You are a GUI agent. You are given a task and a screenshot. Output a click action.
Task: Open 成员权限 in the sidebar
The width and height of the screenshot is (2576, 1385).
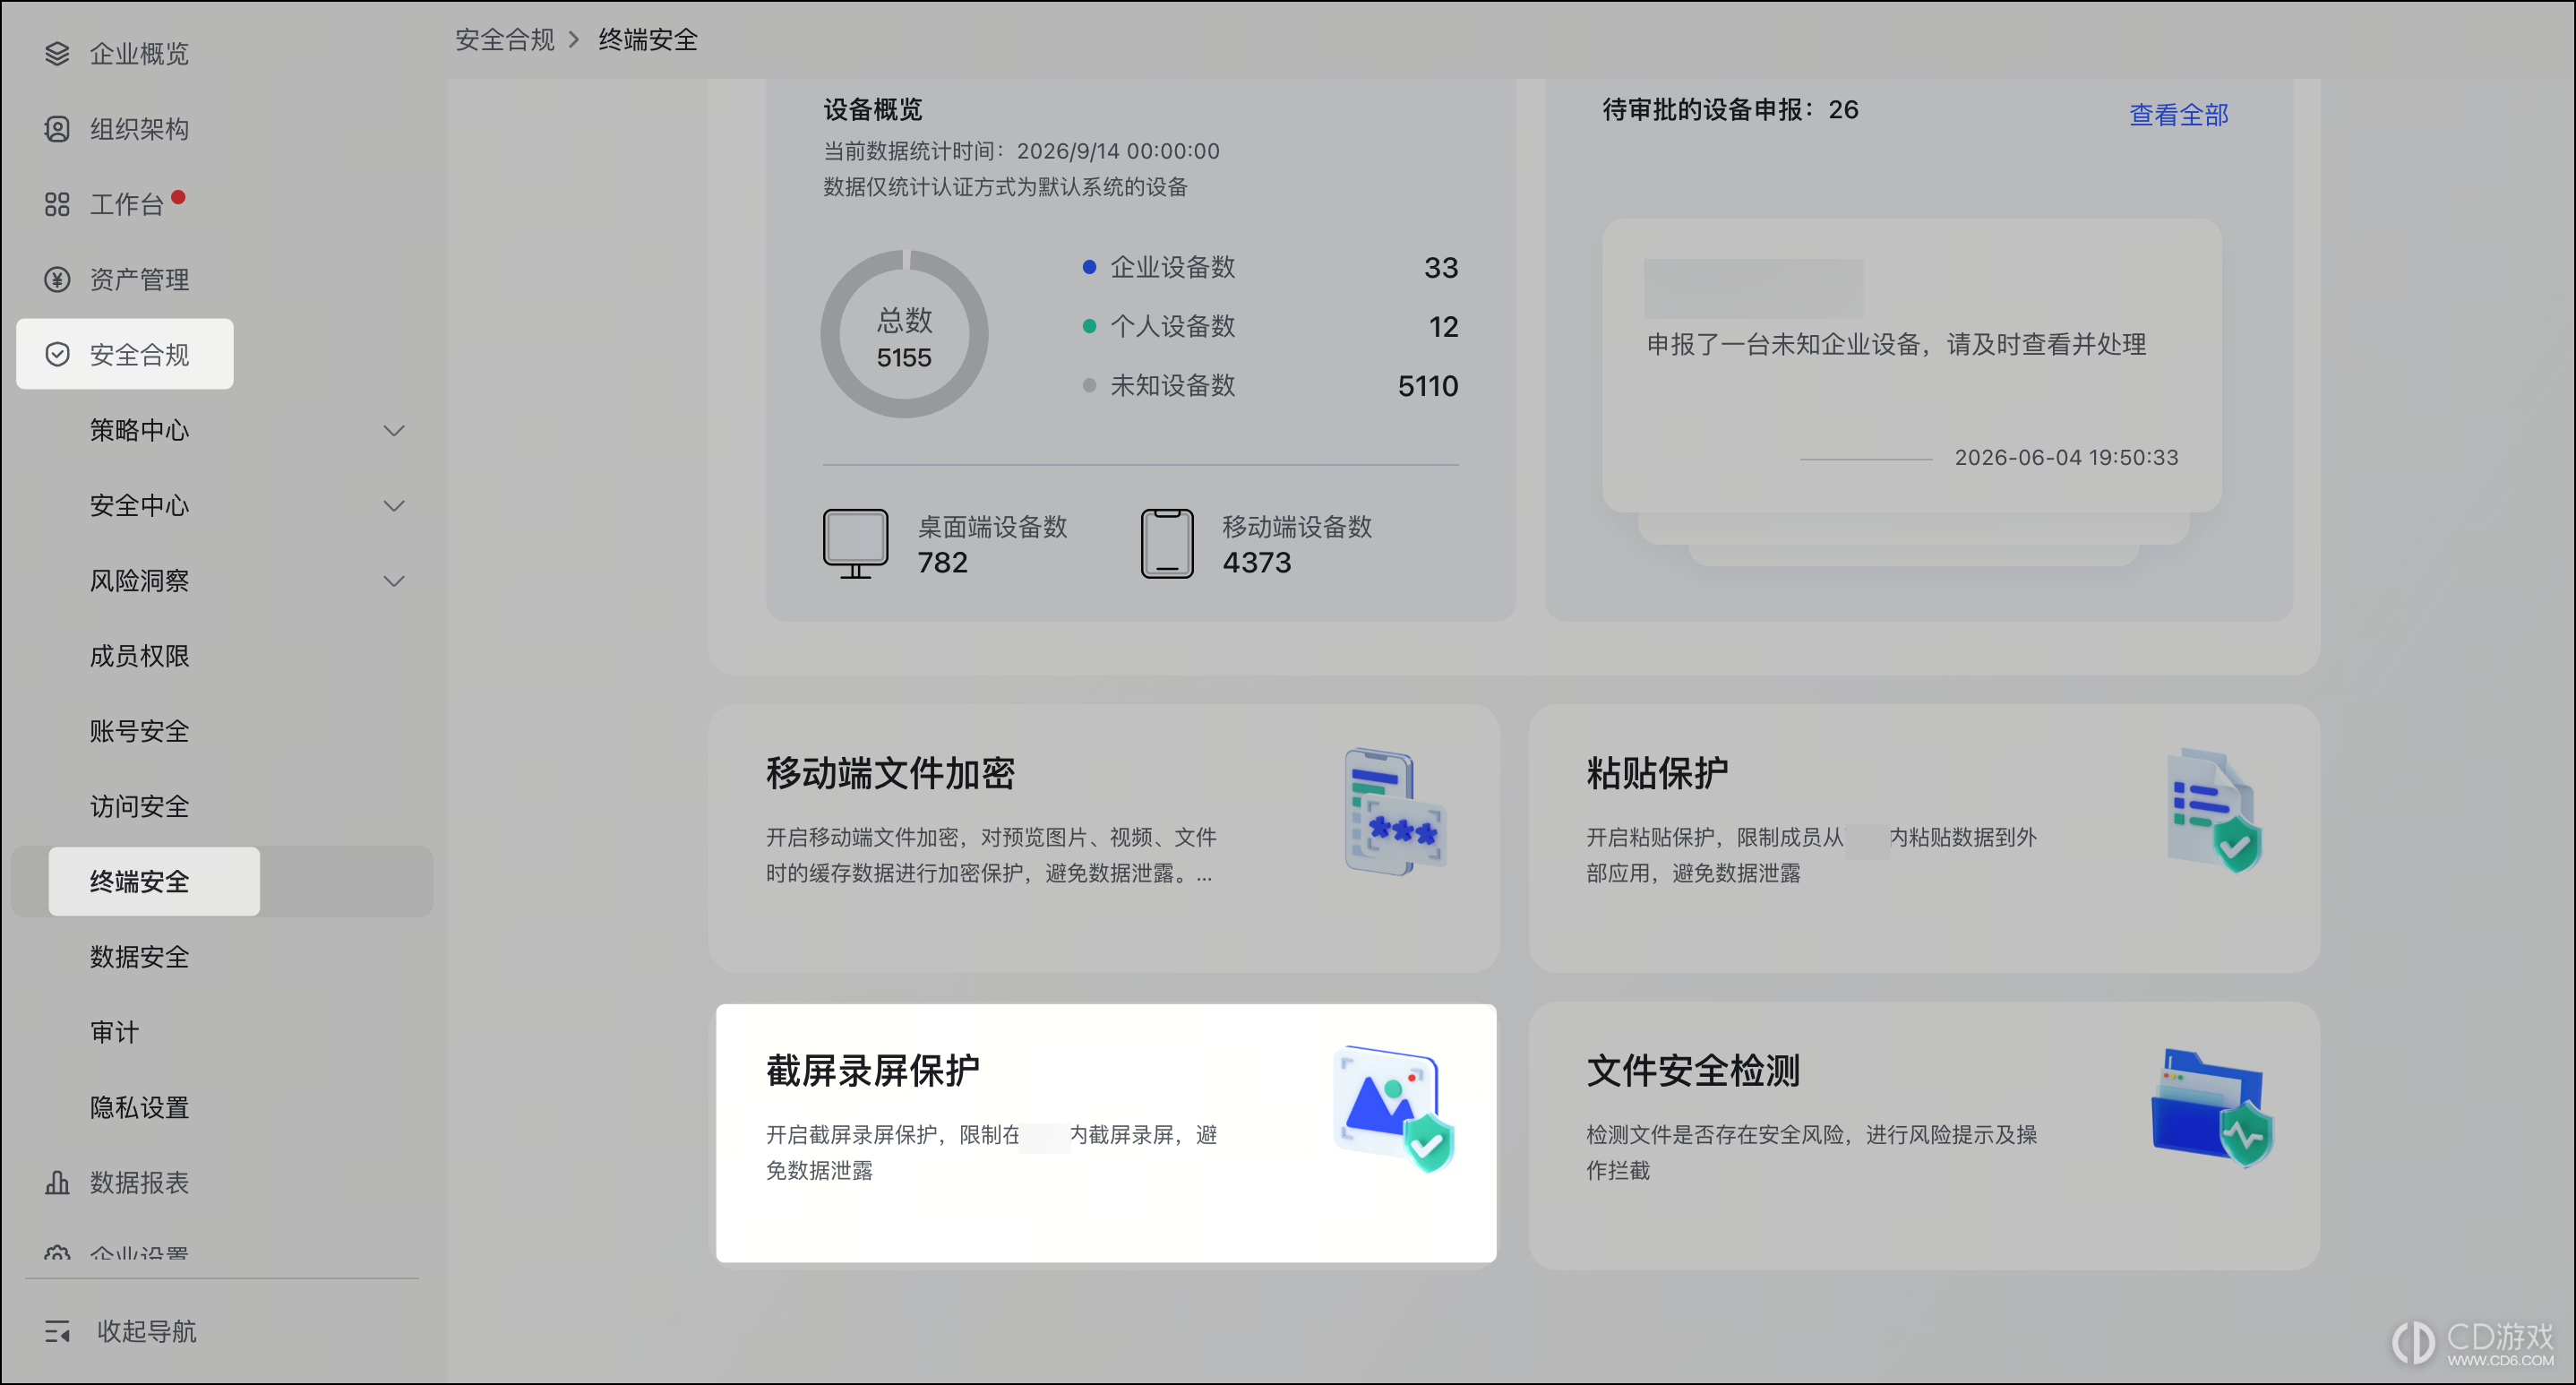[x=139, y=656]
